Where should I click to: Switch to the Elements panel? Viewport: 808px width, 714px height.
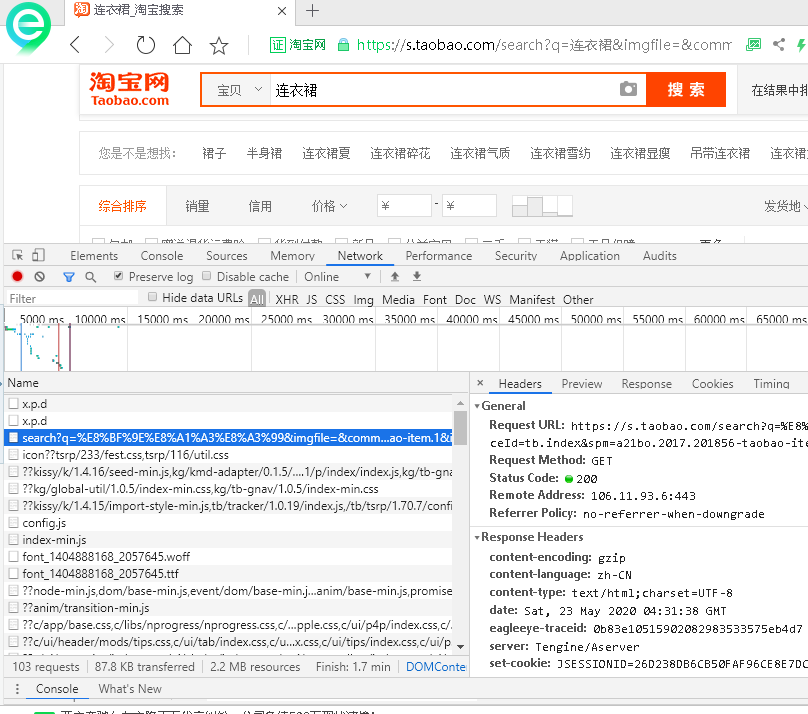pos(94,256)
